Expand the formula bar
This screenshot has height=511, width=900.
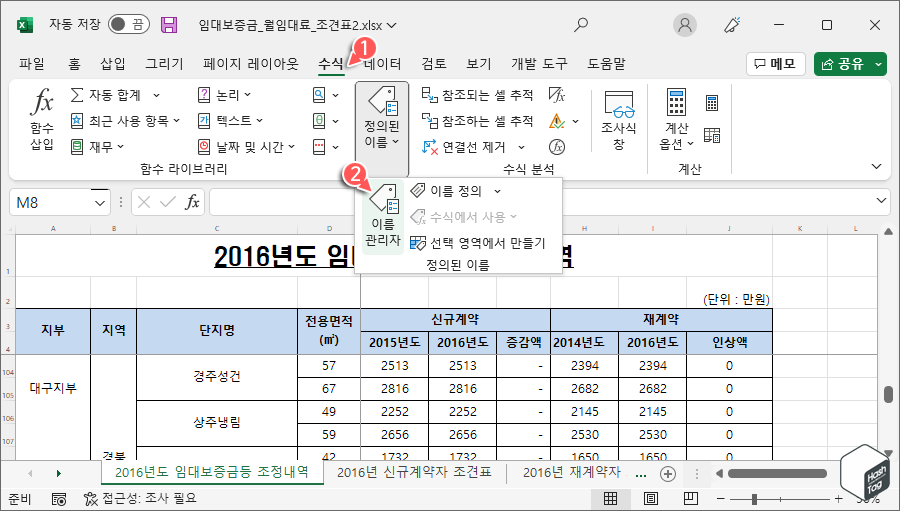coord(881,201)
